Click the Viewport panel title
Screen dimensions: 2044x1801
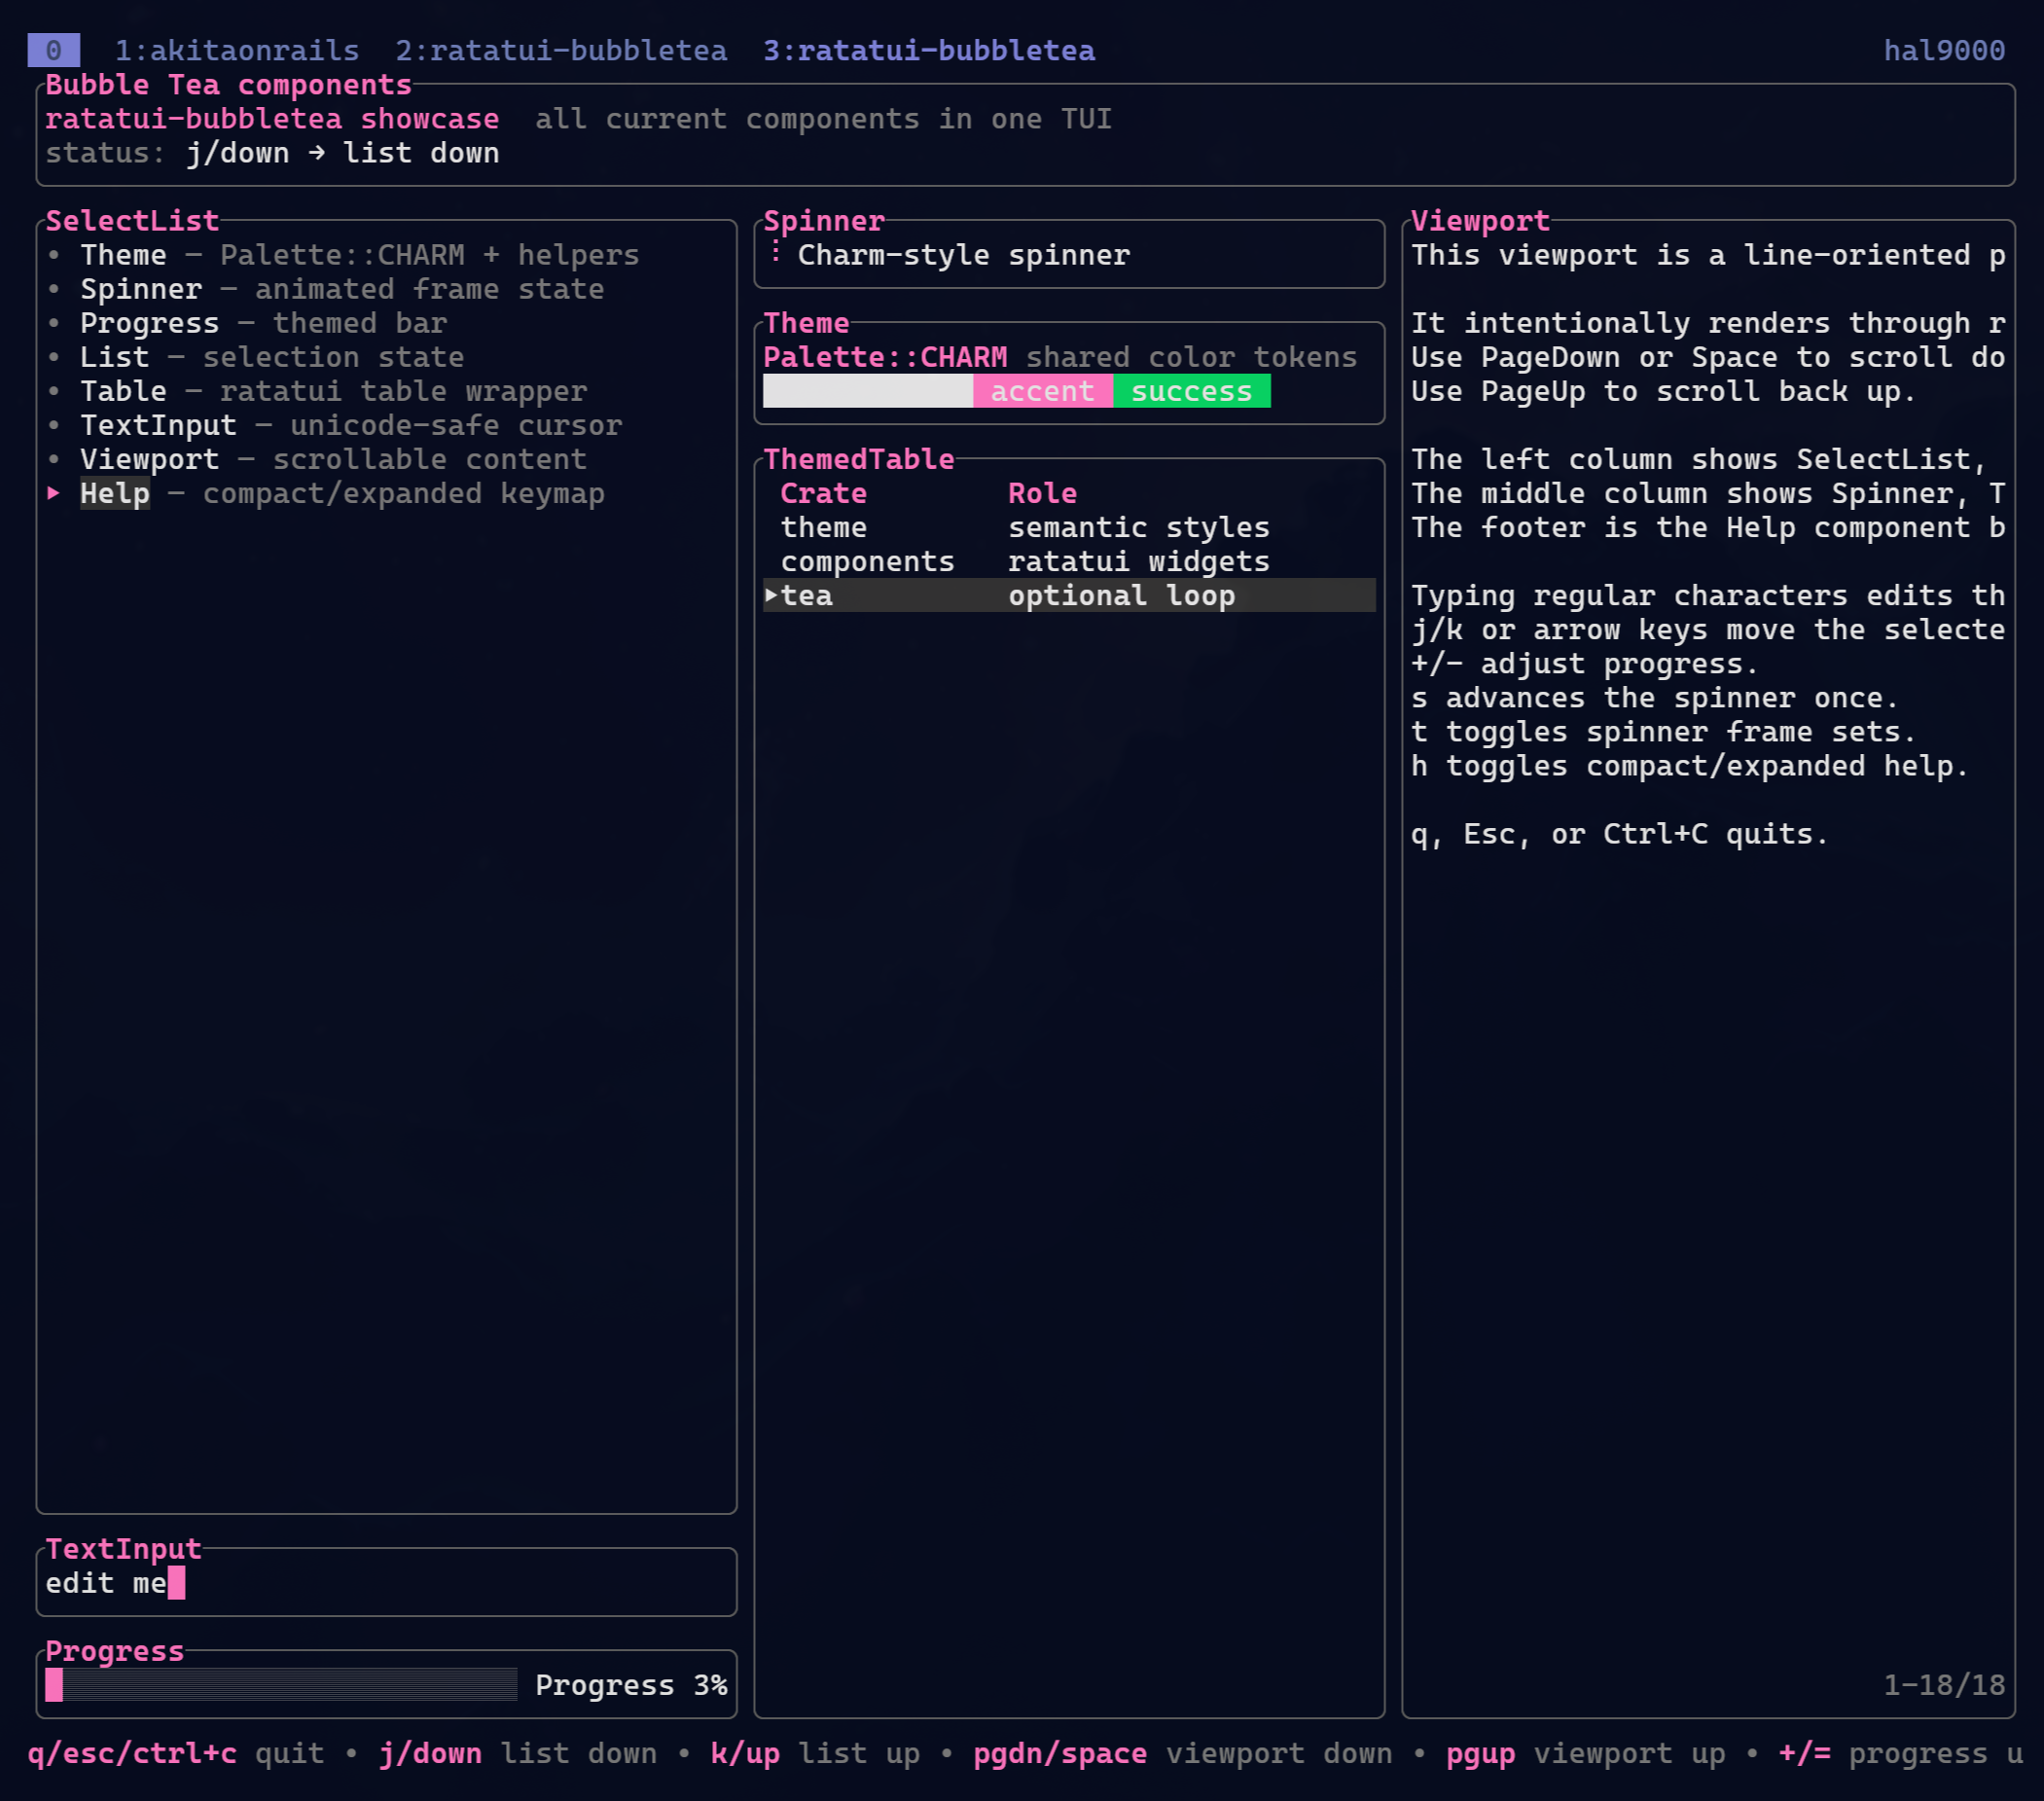point(1480,221)
